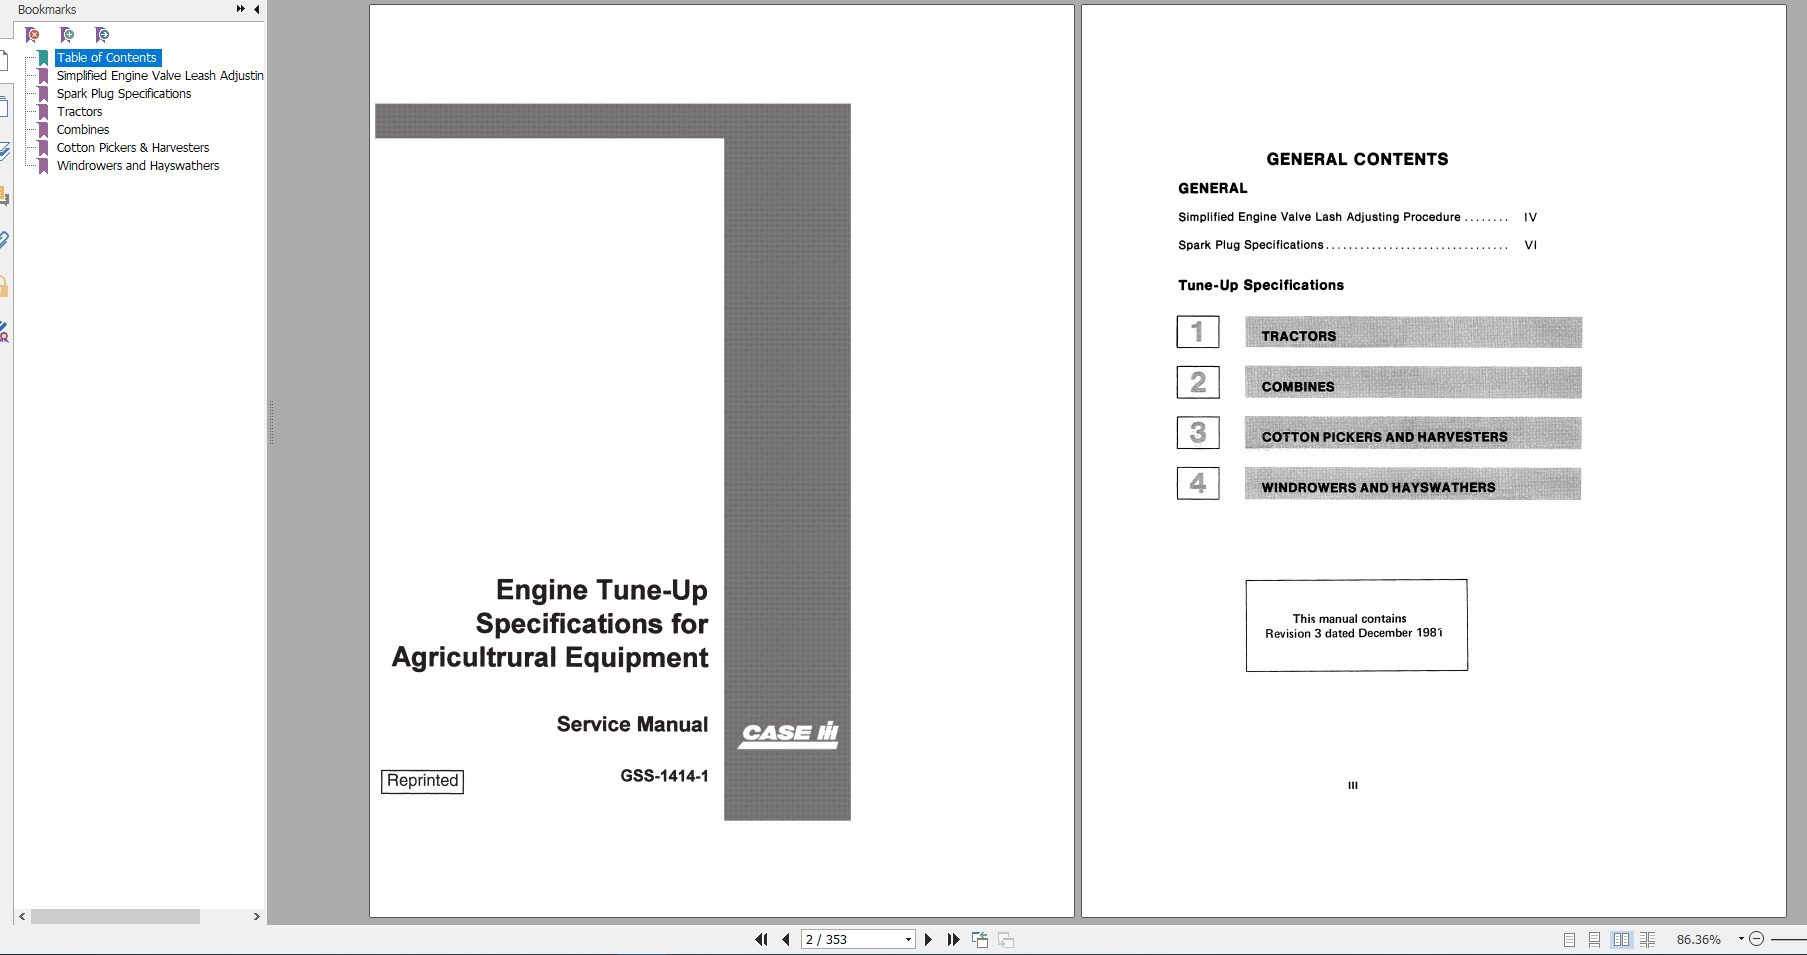Open the Tractors bookmark

click(79, 111)
